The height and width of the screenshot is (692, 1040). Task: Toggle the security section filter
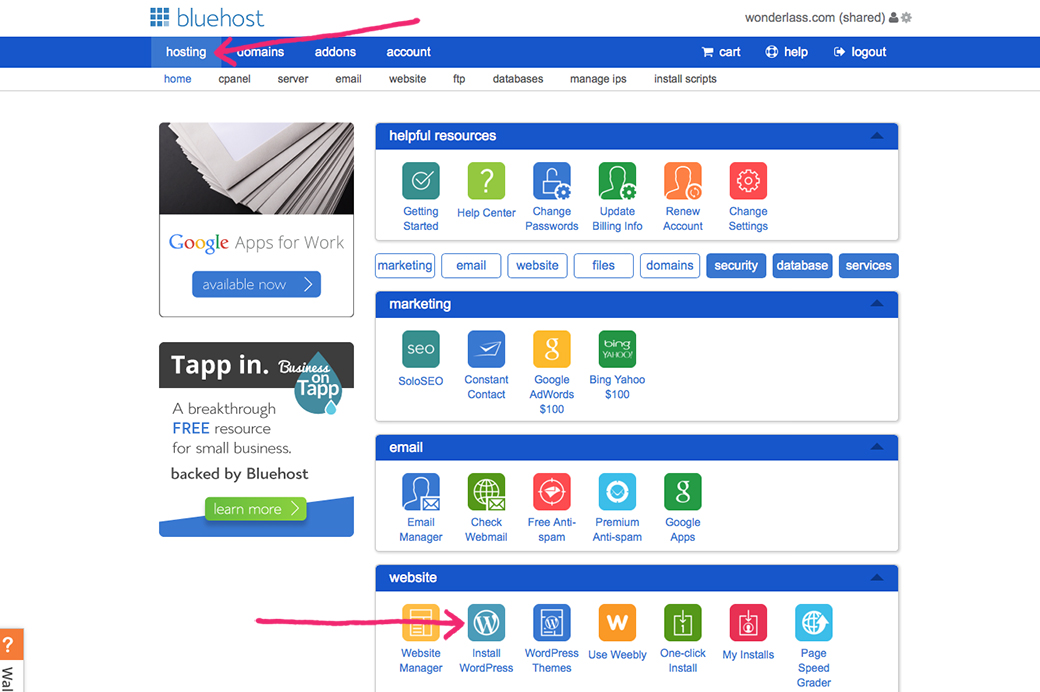pos(736,265)
